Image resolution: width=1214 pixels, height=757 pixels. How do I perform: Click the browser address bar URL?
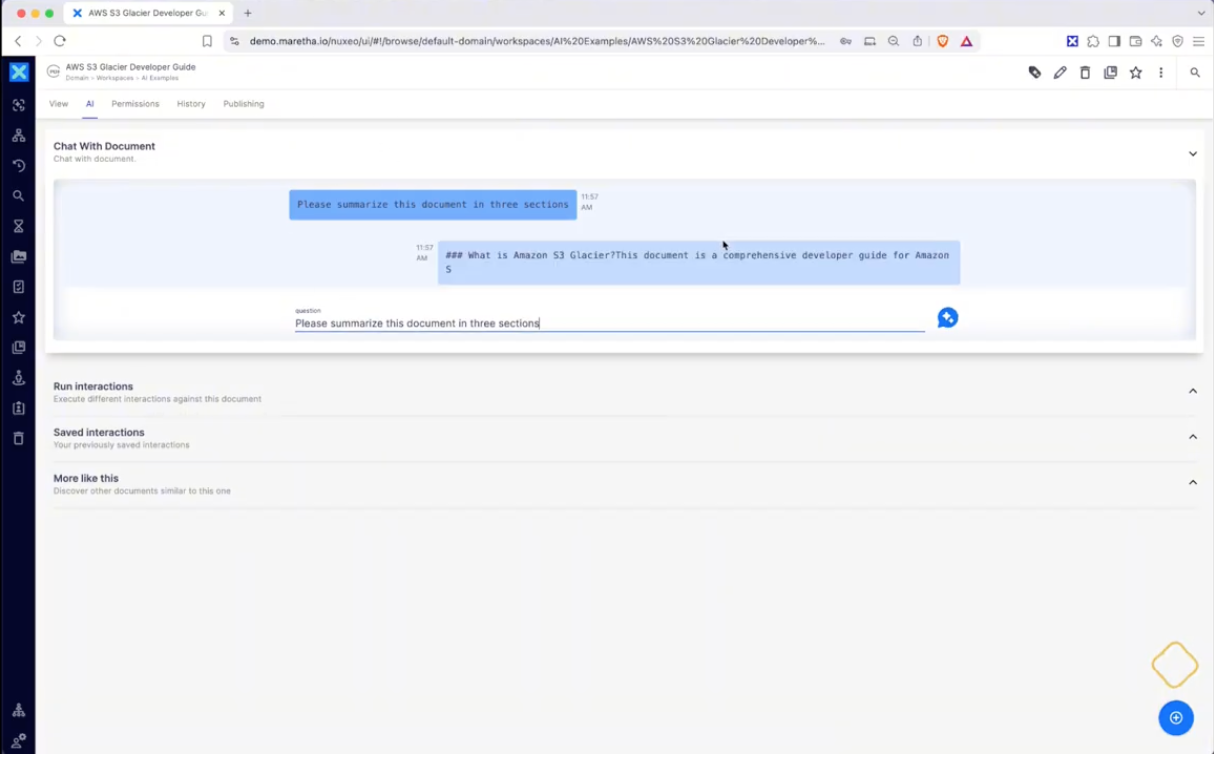point(538,41)
